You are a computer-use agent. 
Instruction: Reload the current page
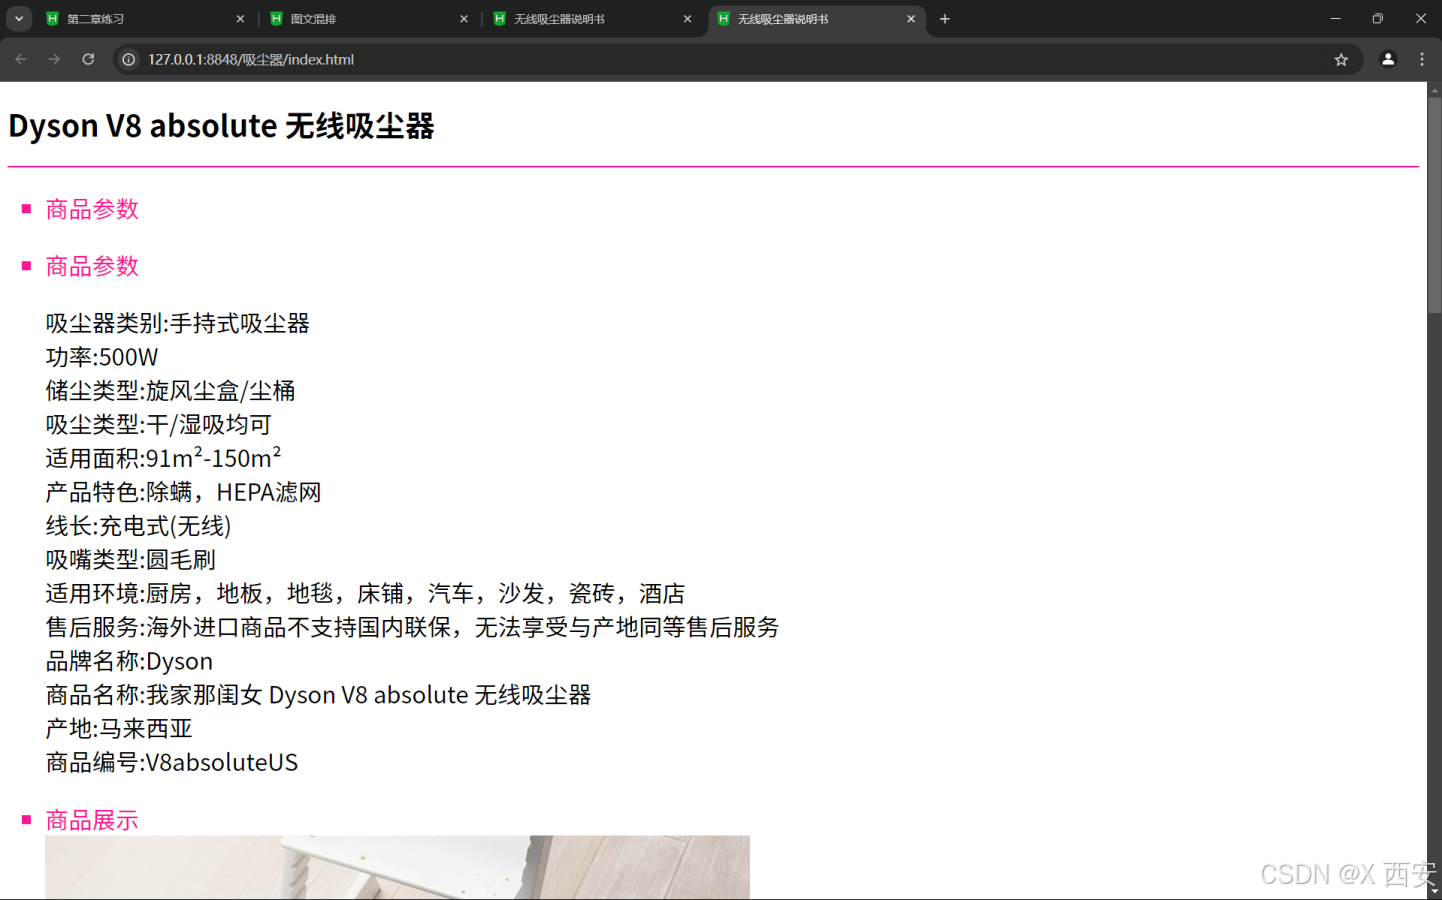tap(88, 59)
